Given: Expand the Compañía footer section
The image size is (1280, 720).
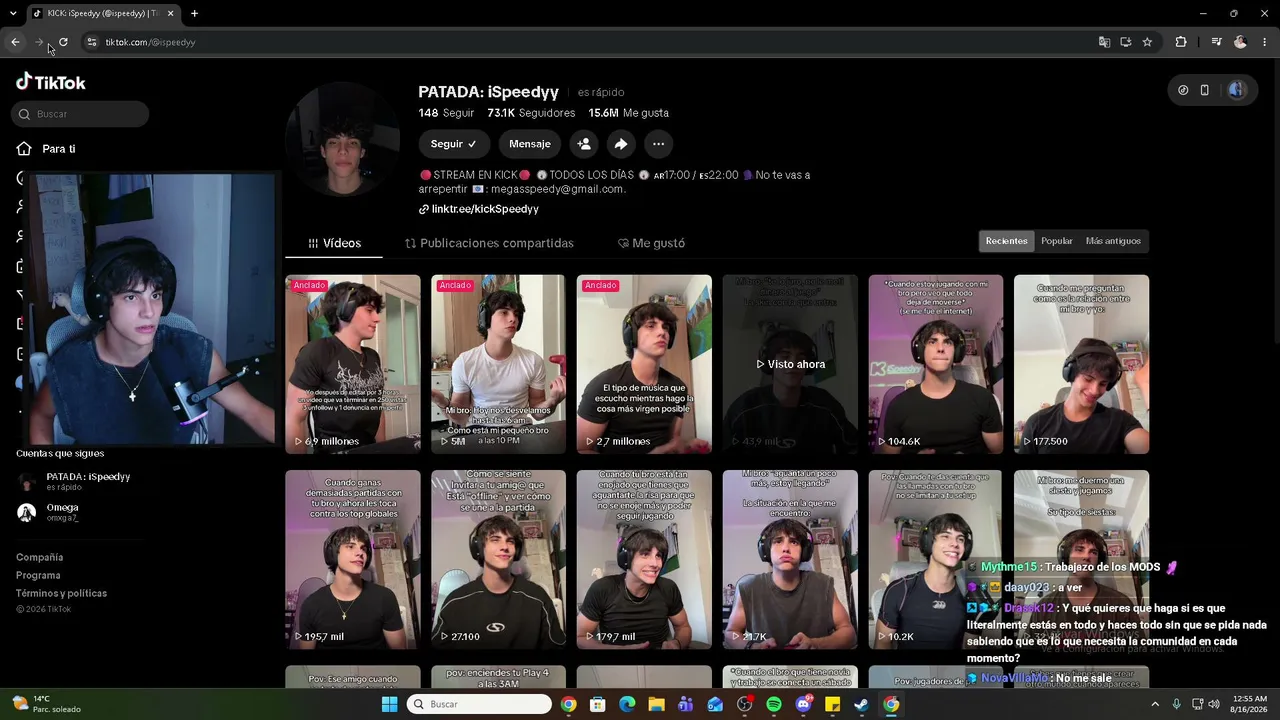Looking at the screenshot, I should coord(39,558).
